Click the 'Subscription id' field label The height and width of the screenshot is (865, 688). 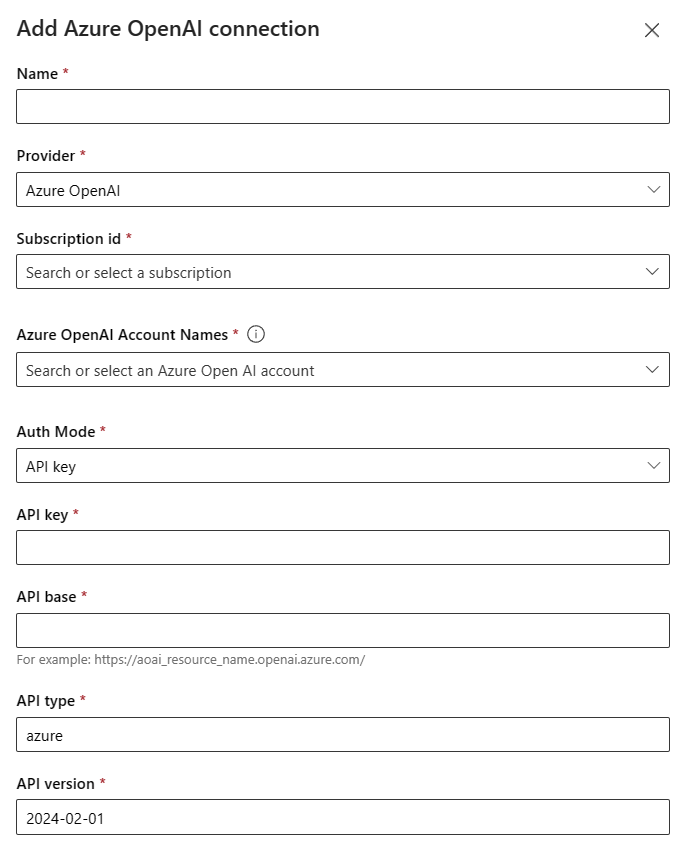point(69,239)
